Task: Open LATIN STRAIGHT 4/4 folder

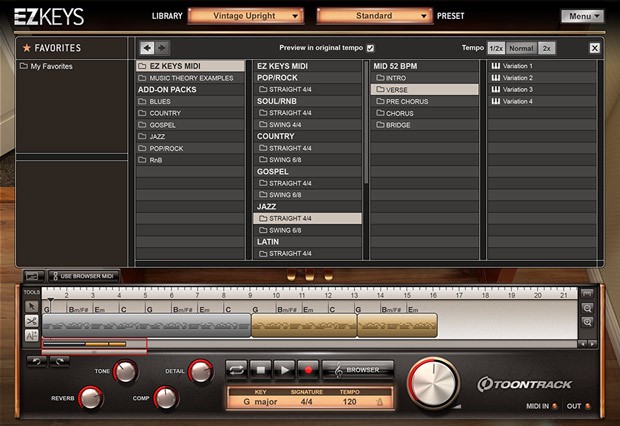Action: [x=307, y=254]
